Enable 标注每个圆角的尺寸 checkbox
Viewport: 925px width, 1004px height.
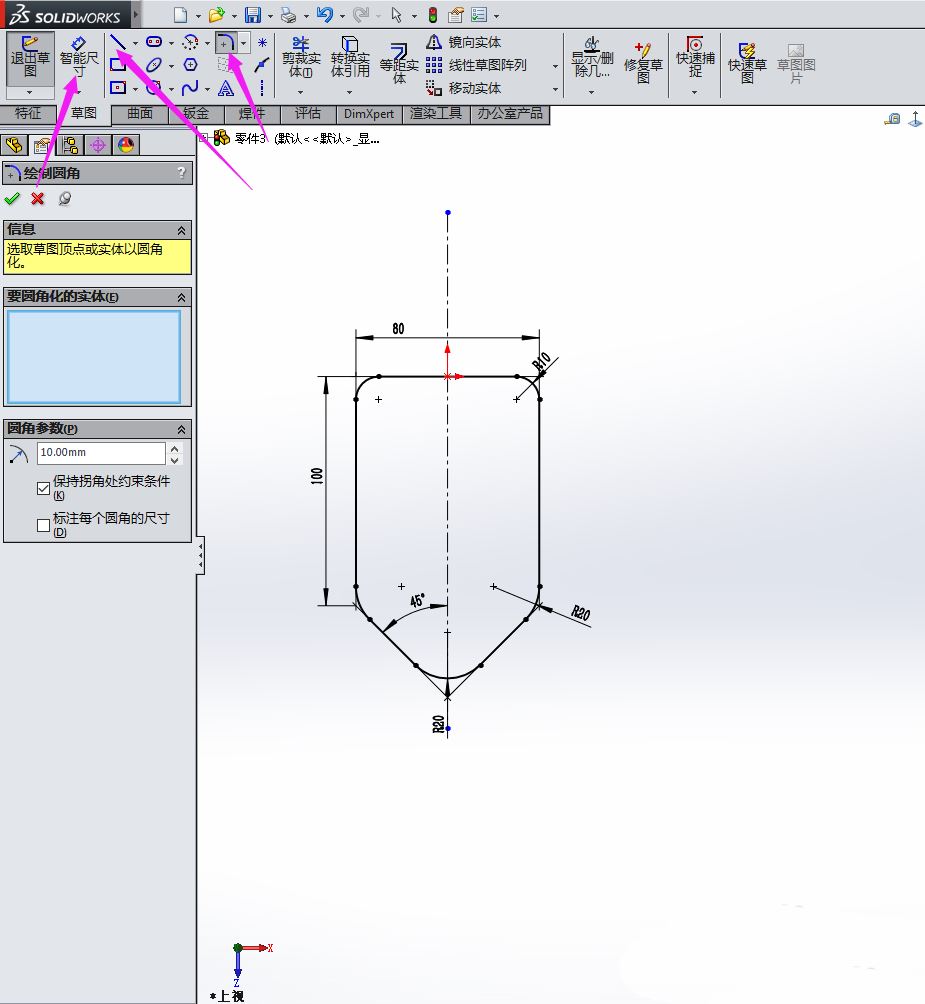43,524
